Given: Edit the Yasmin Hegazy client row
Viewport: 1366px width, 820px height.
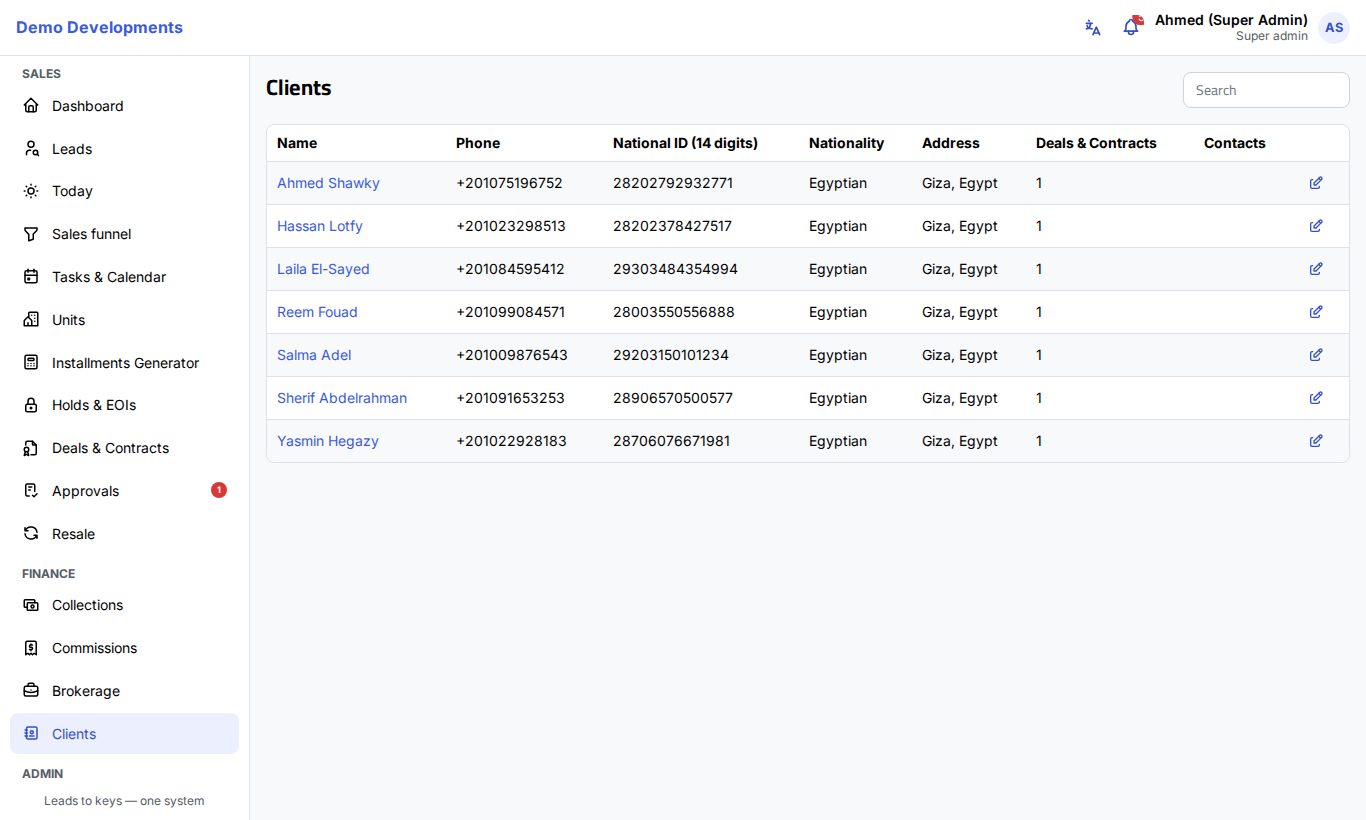Looking at the screenshot, I should (1316, 441).
